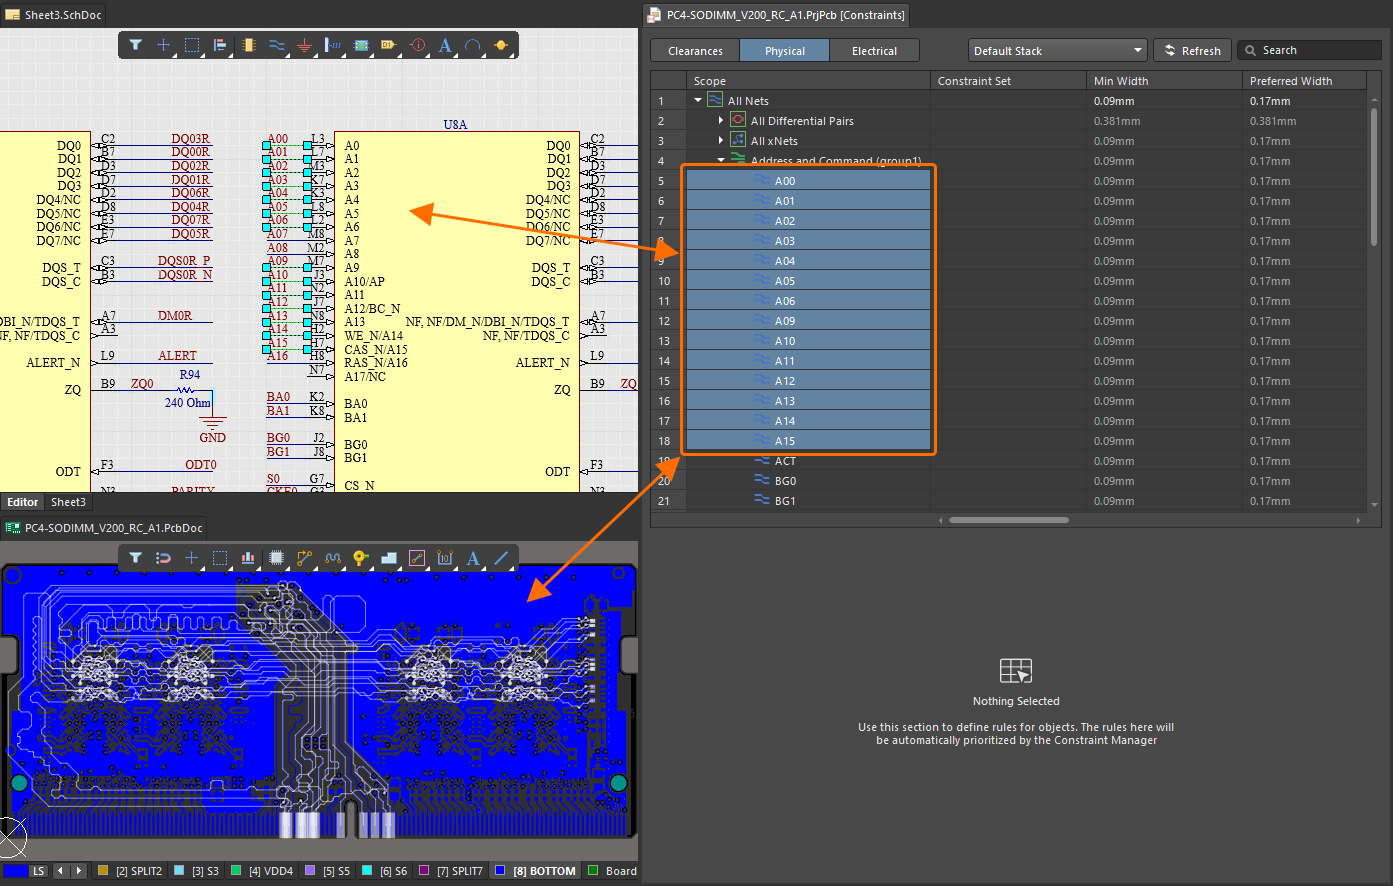Open the Default Stack dropdown

click(1056, 51)
